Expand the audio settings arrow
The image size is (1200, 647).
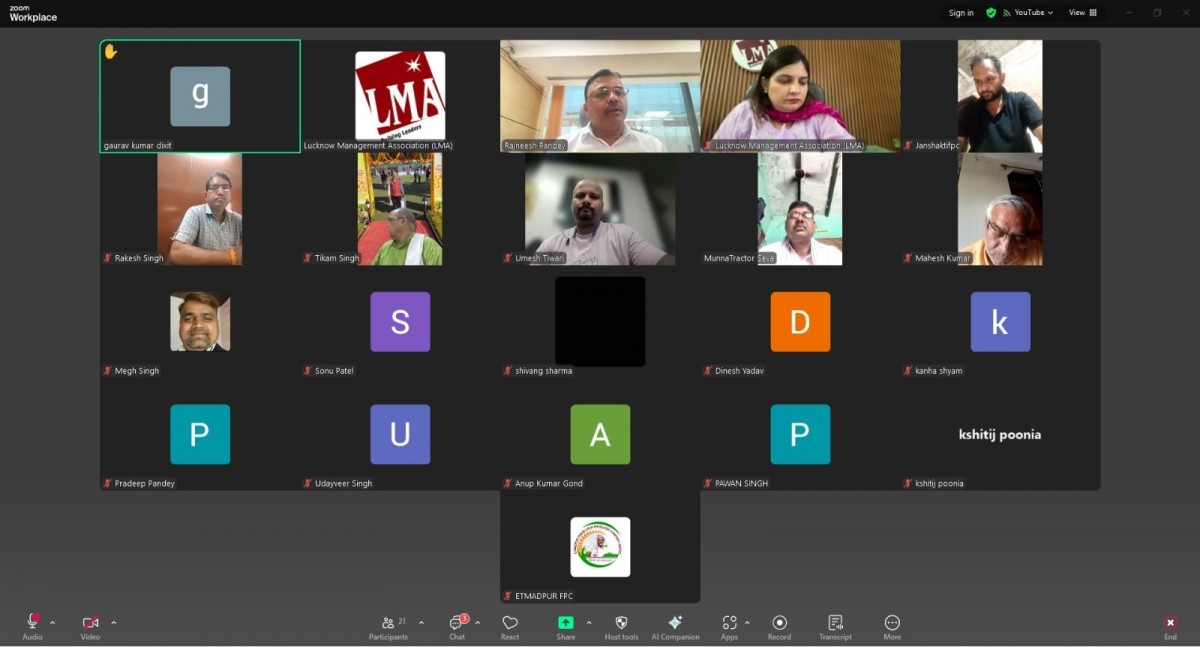(53, 623)
